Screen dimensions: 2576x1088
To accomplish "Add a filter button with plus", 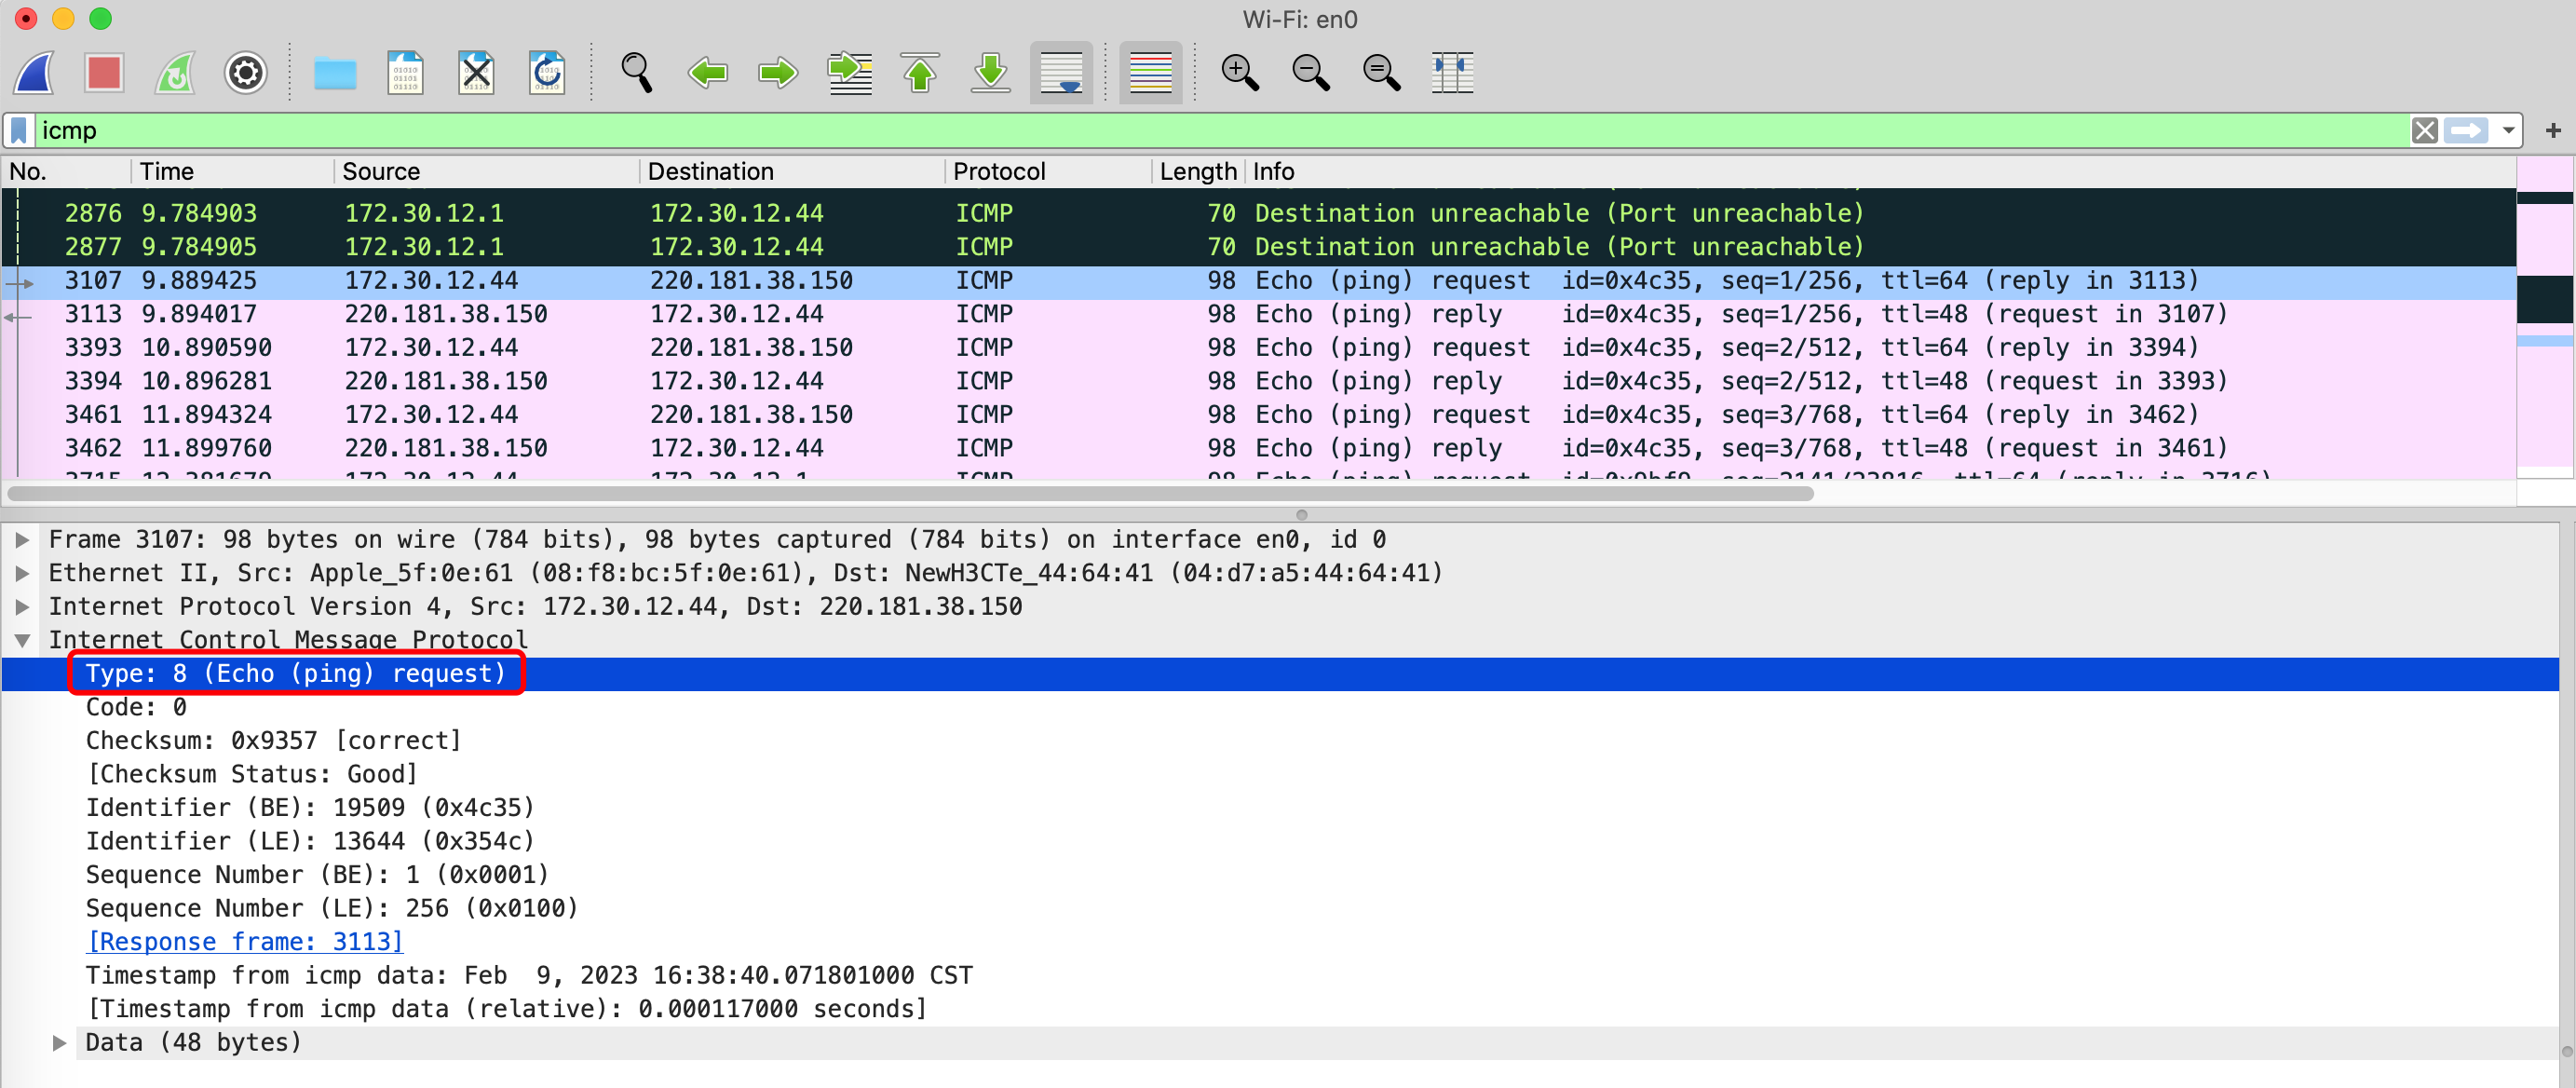I will 2553,131.
